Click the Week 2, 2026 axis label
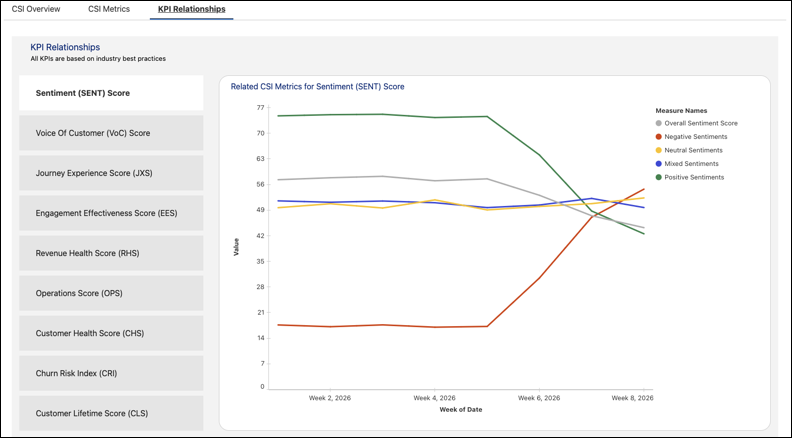792x438 pixels. [330, 398]
